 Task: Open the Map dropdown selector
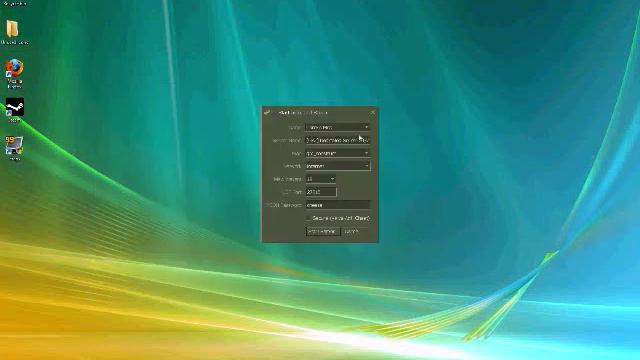[338, 153]
